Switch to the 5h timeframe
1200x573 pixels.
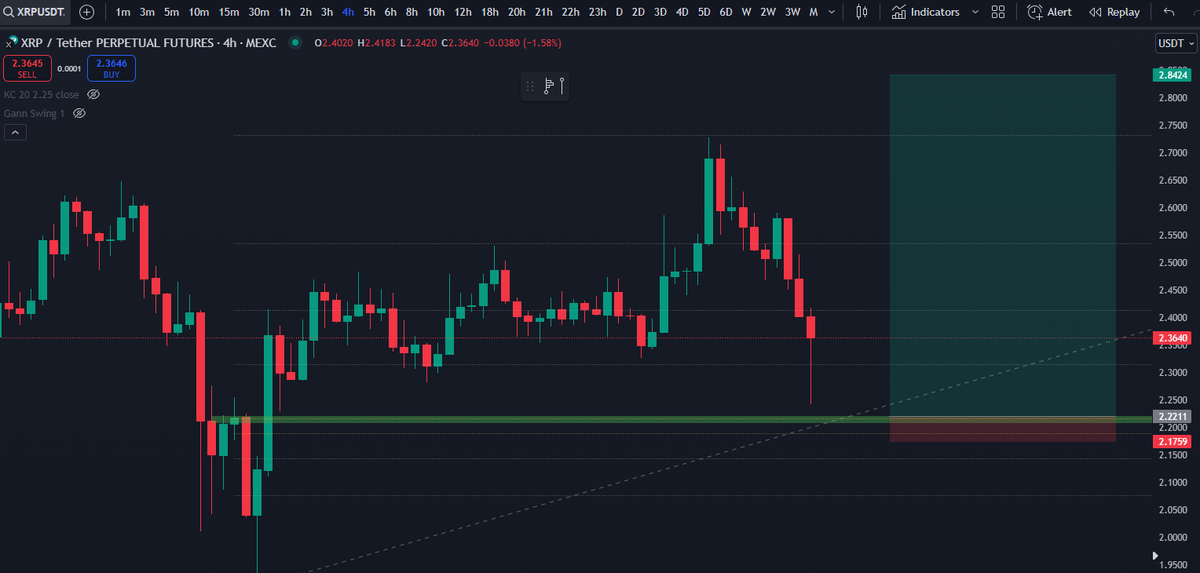click(369, 12)
